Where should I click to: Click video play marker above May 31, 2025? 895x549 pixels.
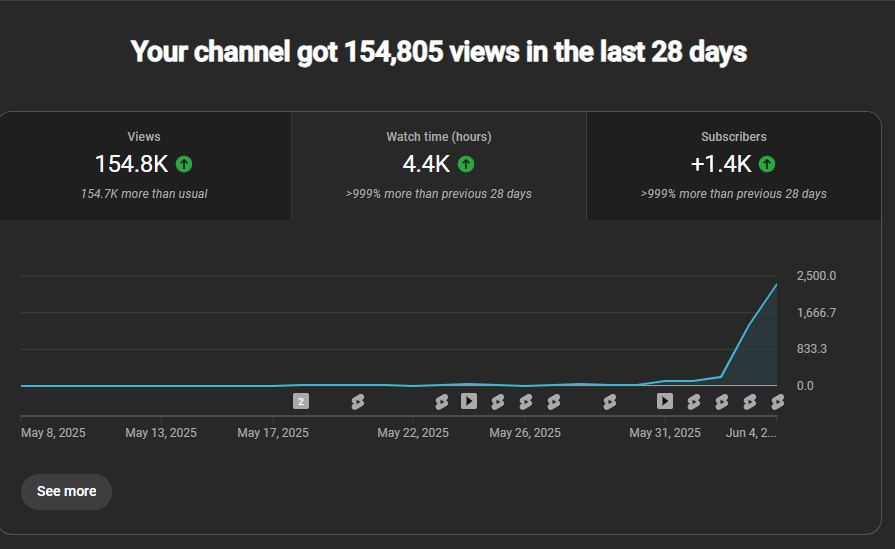(x=665, y=401)
